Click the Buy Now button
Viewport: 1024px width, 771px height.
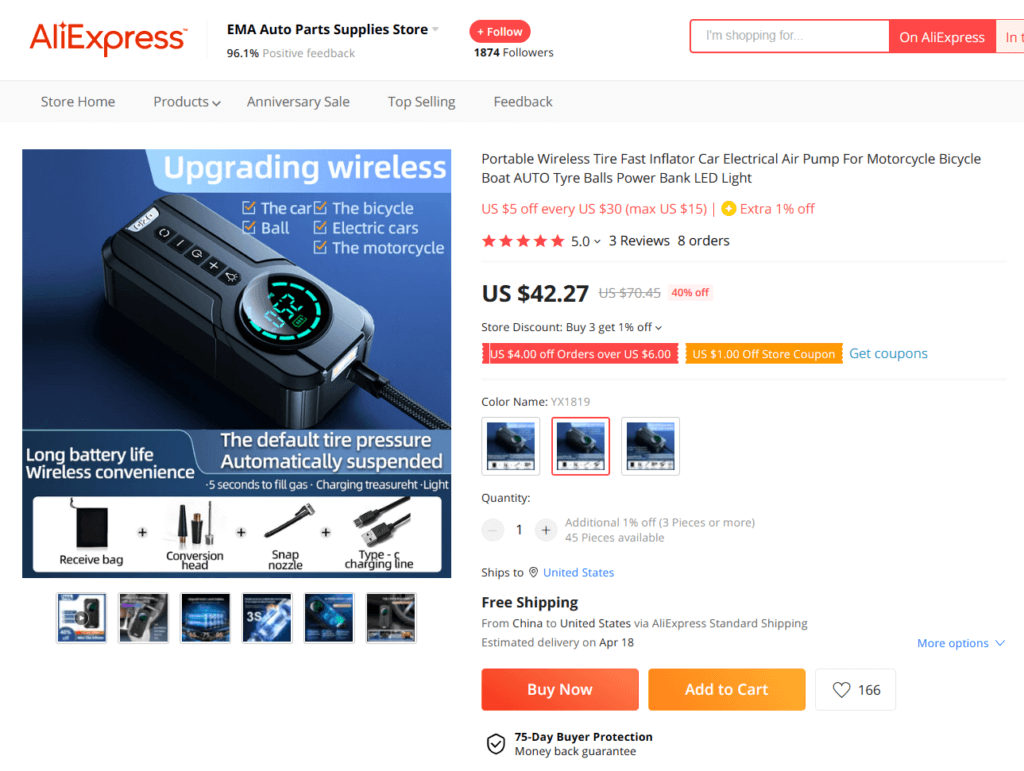coord(560,689)
